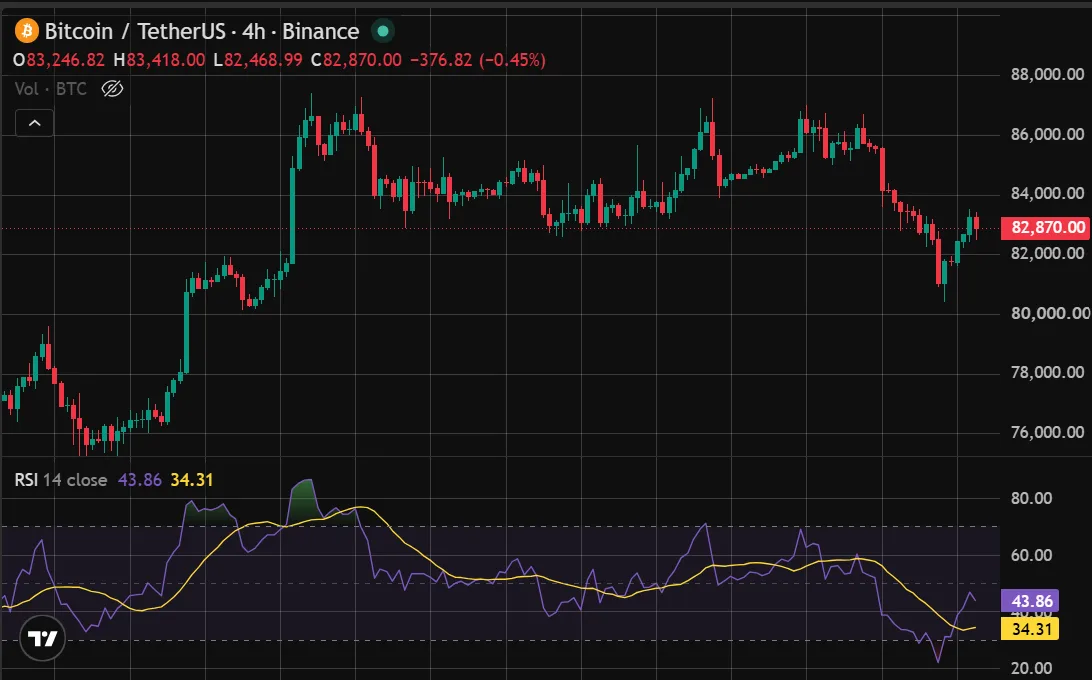Click the Vol · BTC indicator label
This screenshot has height=680, width=1092.
51,89
